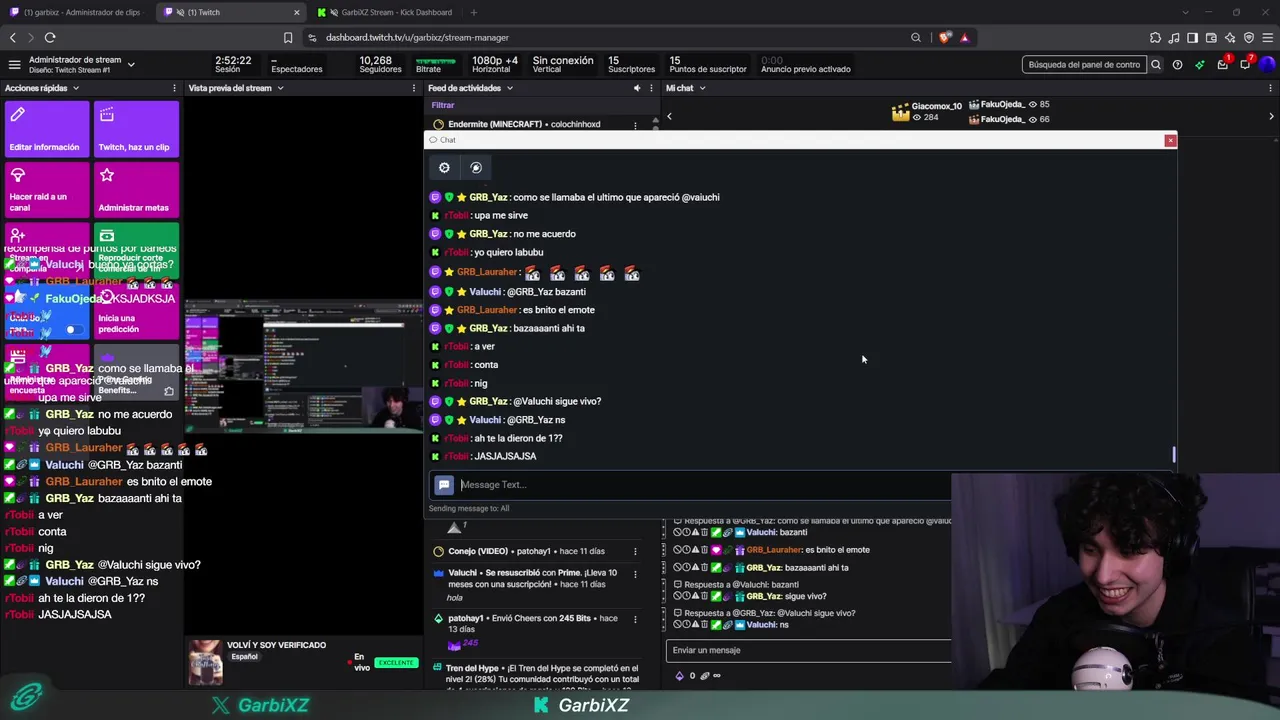Open the notifications inbox with red badge 1
1280x720 pixels.
point(1222,65)
